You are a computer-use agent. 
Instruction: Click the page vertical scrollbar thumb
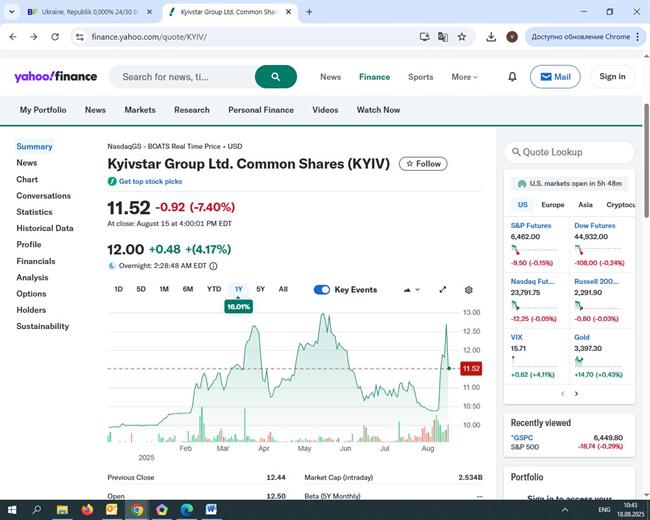click(x=646, y=160)
